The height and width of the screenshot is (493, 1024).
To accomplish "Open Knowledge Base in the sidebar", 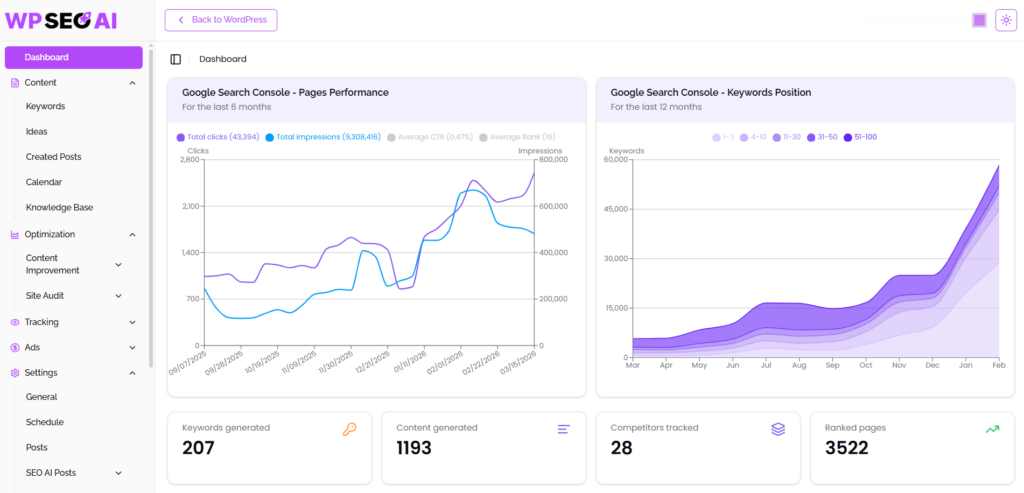I will [59, 208].
